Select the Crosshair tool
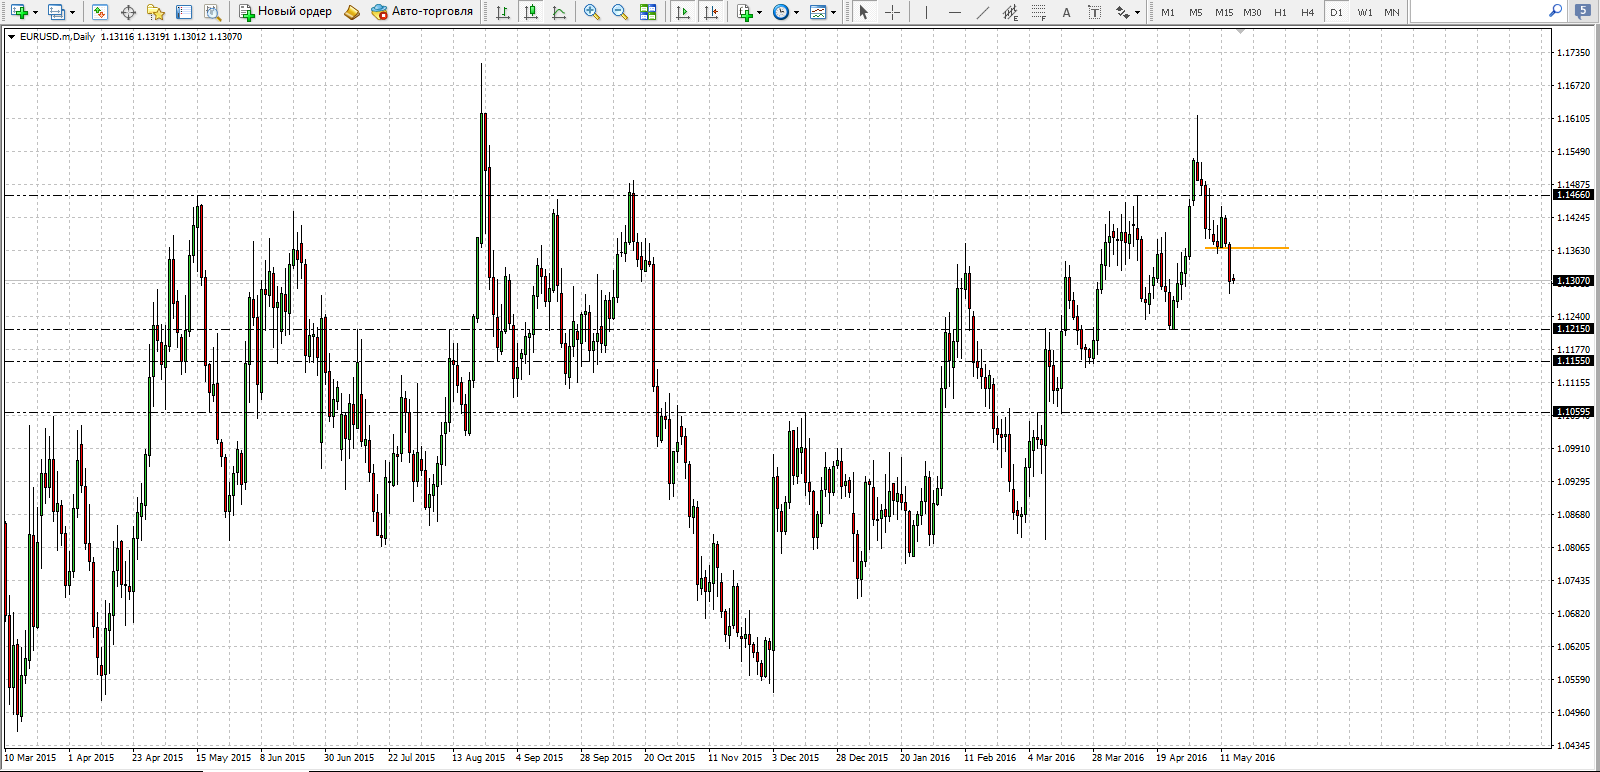This screenshot has height=772, width=1600. (x=892, y=12)
